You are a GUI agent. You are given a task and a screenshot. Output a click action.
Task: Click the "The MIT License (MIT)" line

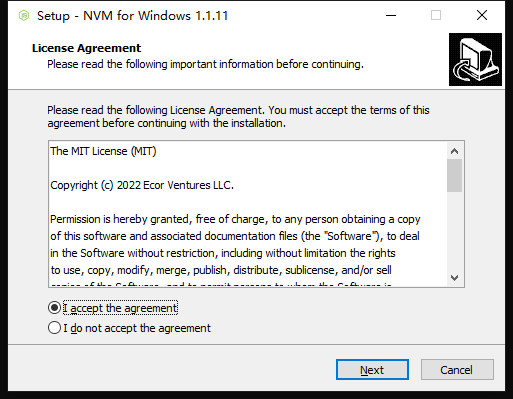click(103, 151)
